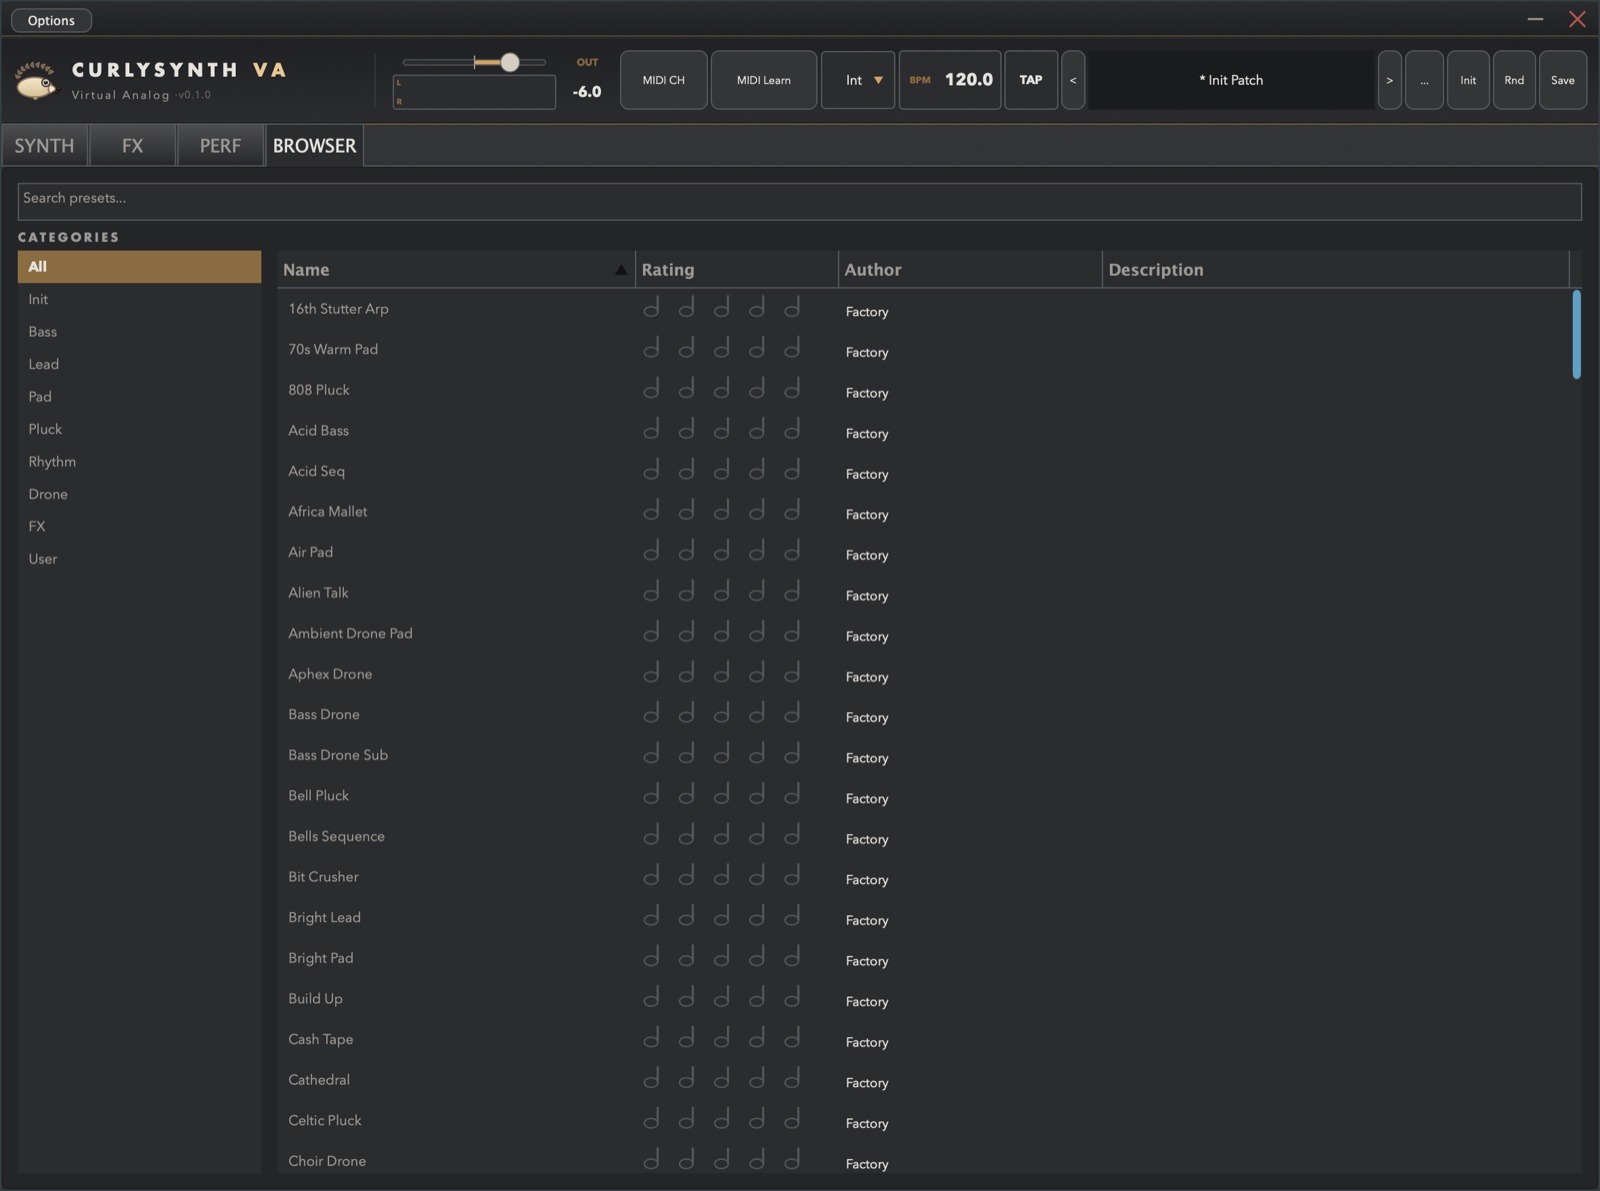Set first rating note for 16th Stutter Arp
Screen dimensions: 1600x1191
pos(651,308)
